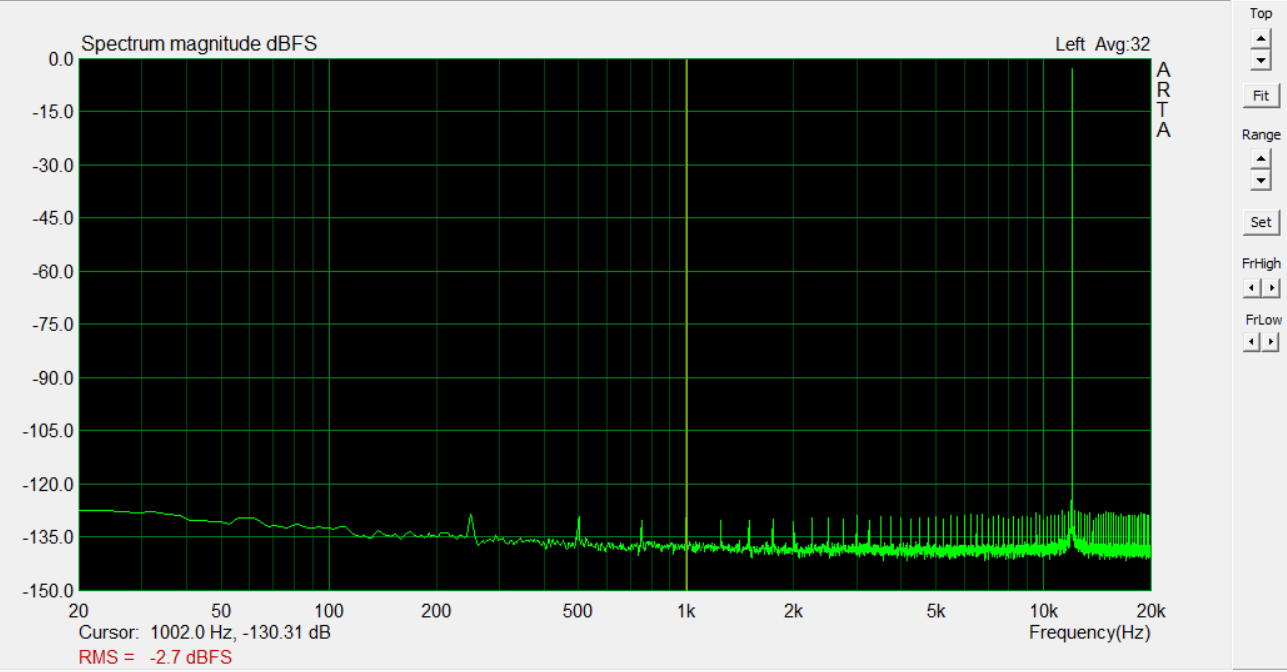Click the Cursor readout 1002.0 Hz, -130.31 dB
This screenshot has height=672, width=1287.
coord(205,633)
